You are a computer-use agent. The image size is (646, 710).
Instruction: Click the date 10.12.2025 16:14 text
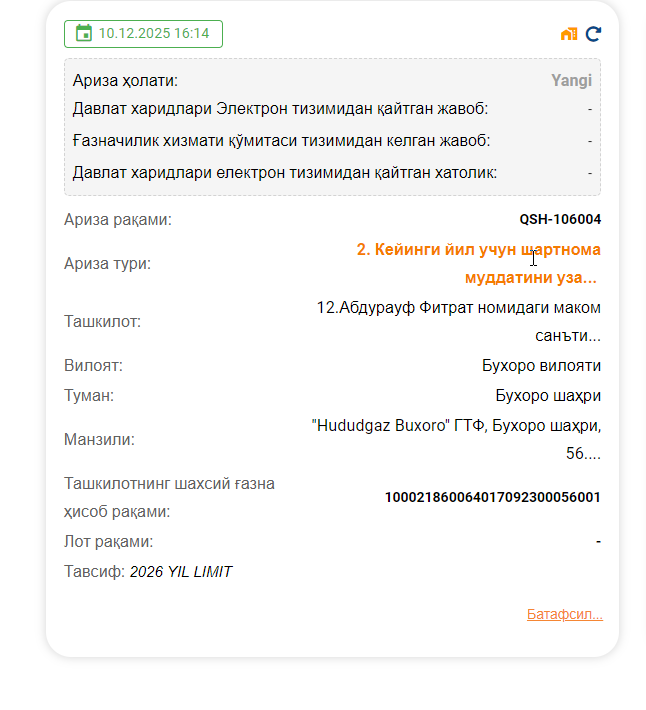coord(154,34)
